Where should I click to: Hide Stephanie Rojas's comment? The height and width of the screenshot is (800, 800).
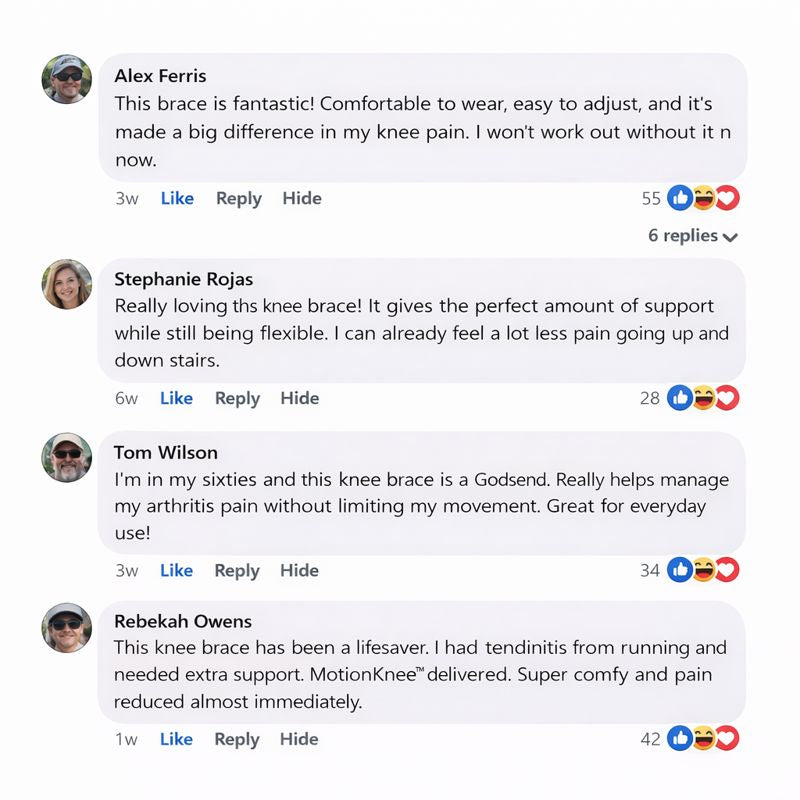tap(300, 398)
